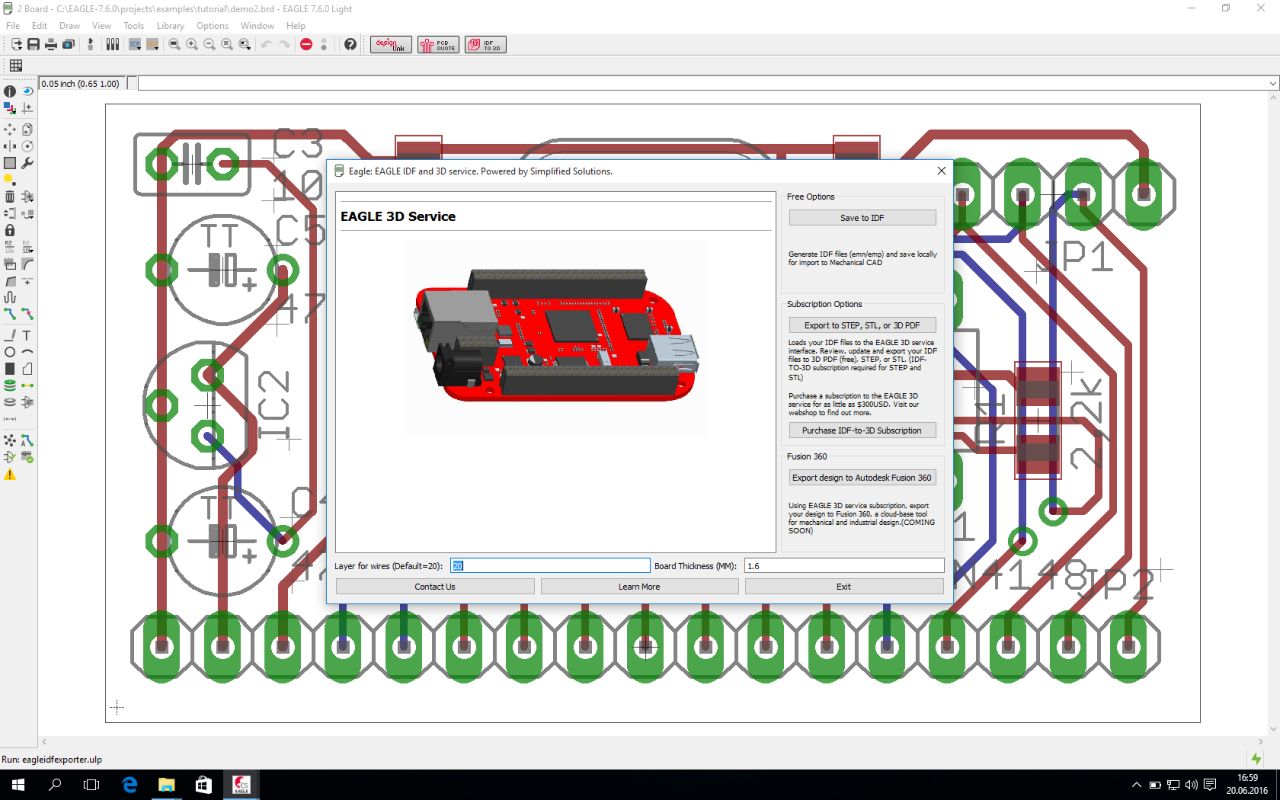
Task: Click the Save icon in top toolbar
Action: [33, 44]
